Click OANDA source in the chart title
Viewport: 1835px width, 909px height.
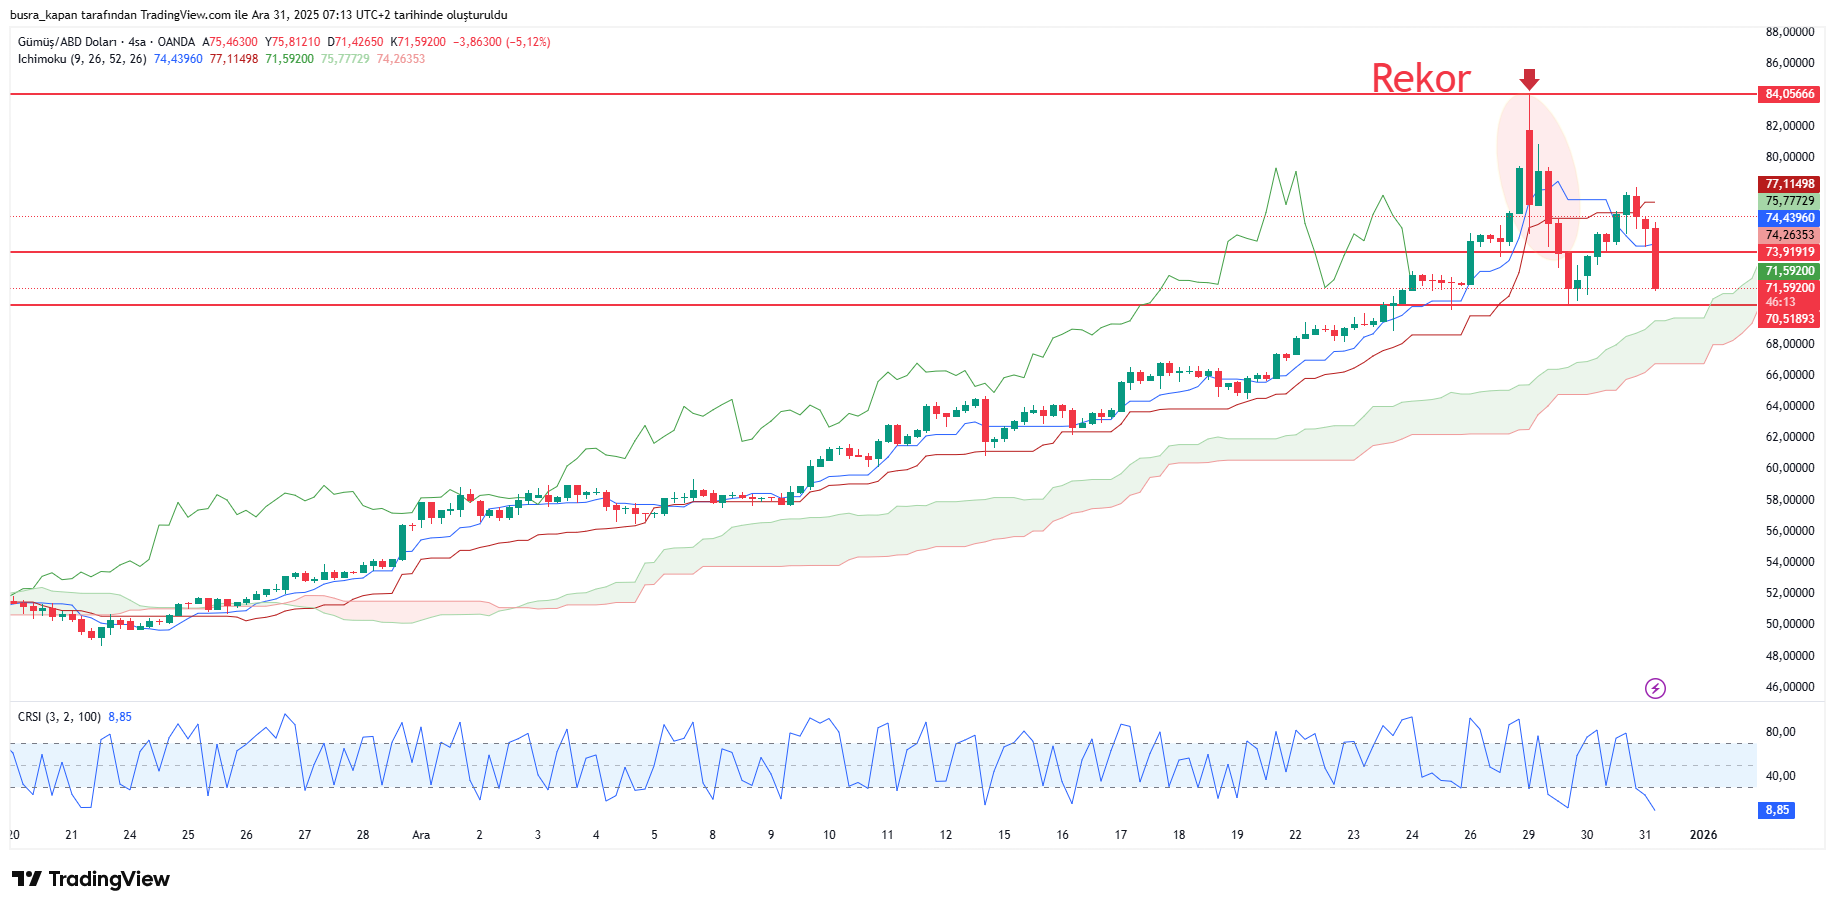[x=176, y=42]
